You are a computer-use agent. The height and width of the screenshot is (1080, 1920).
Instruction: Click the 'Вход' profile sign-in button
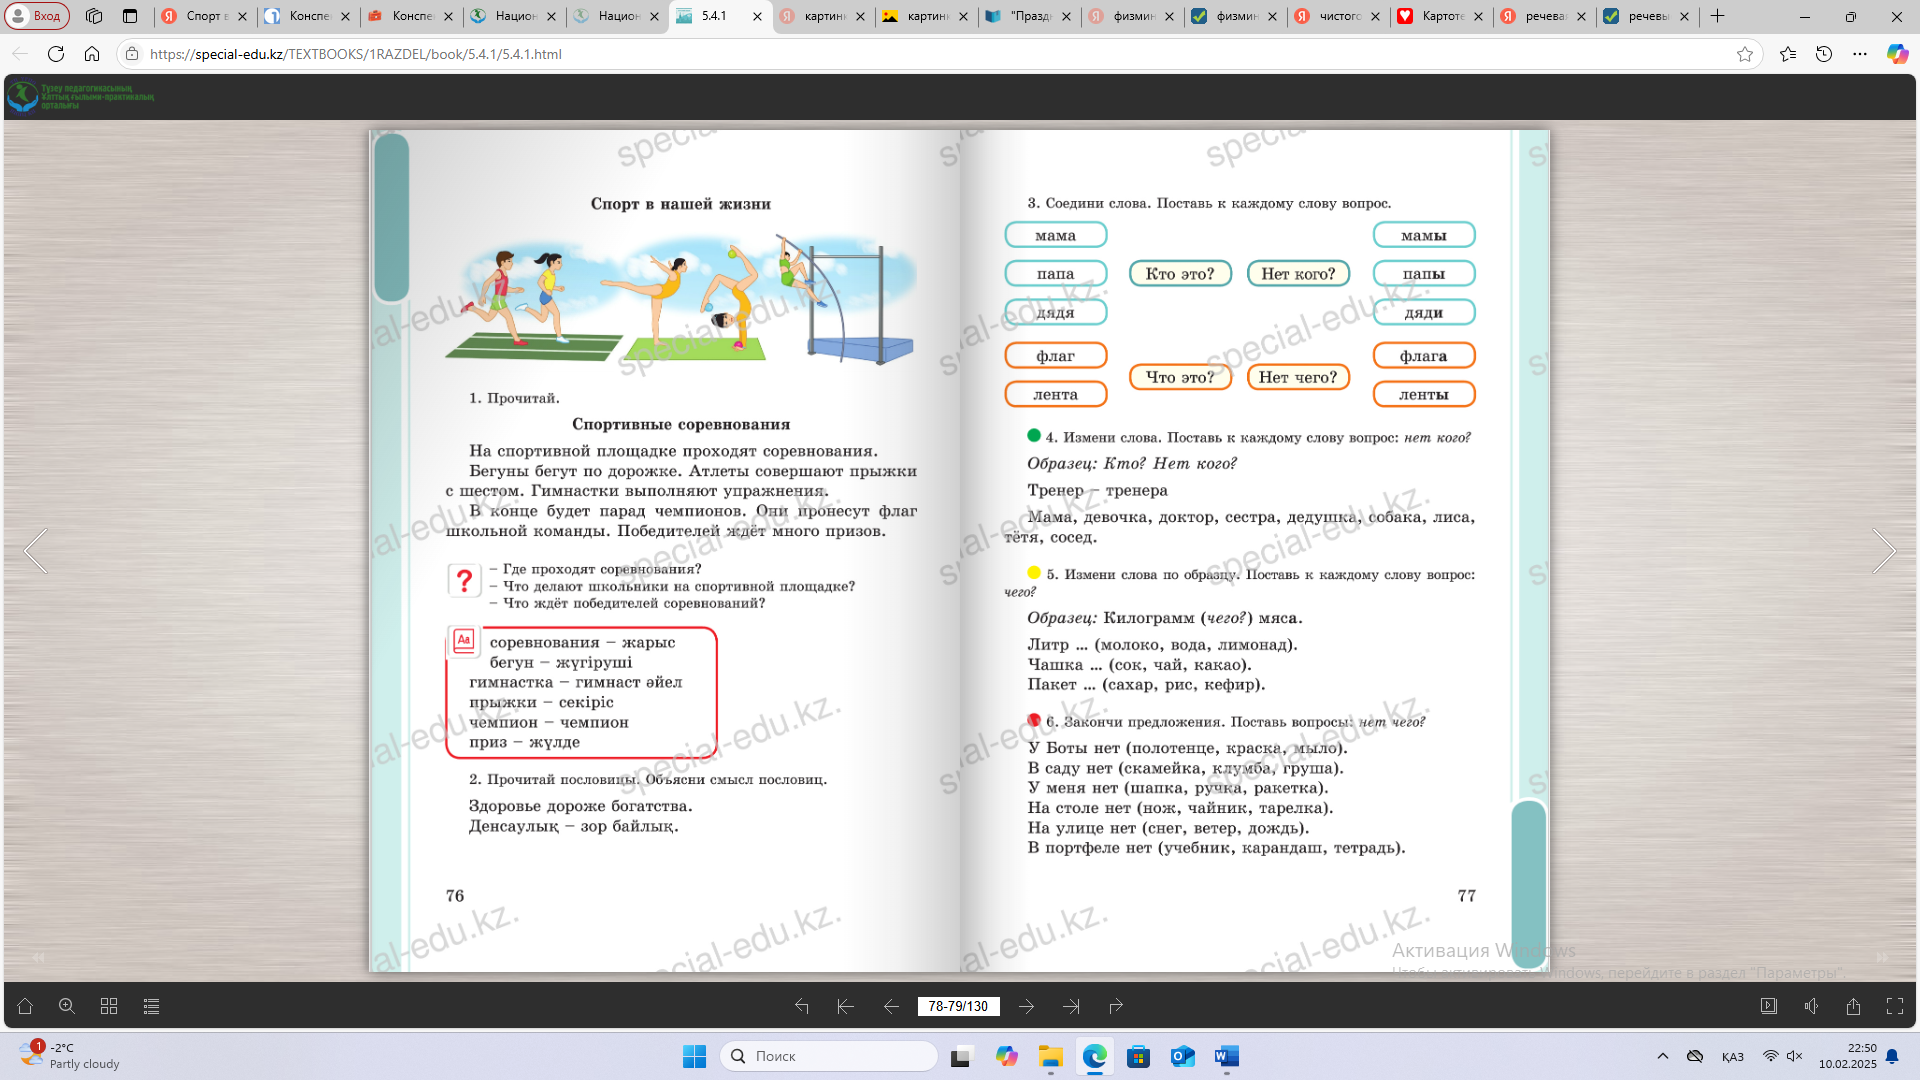[37, 16]
